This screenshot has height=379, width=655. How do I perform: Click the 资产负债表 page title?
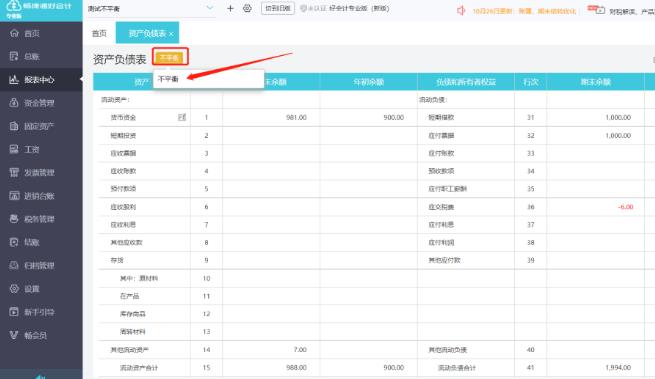click(x=119, y=59)
